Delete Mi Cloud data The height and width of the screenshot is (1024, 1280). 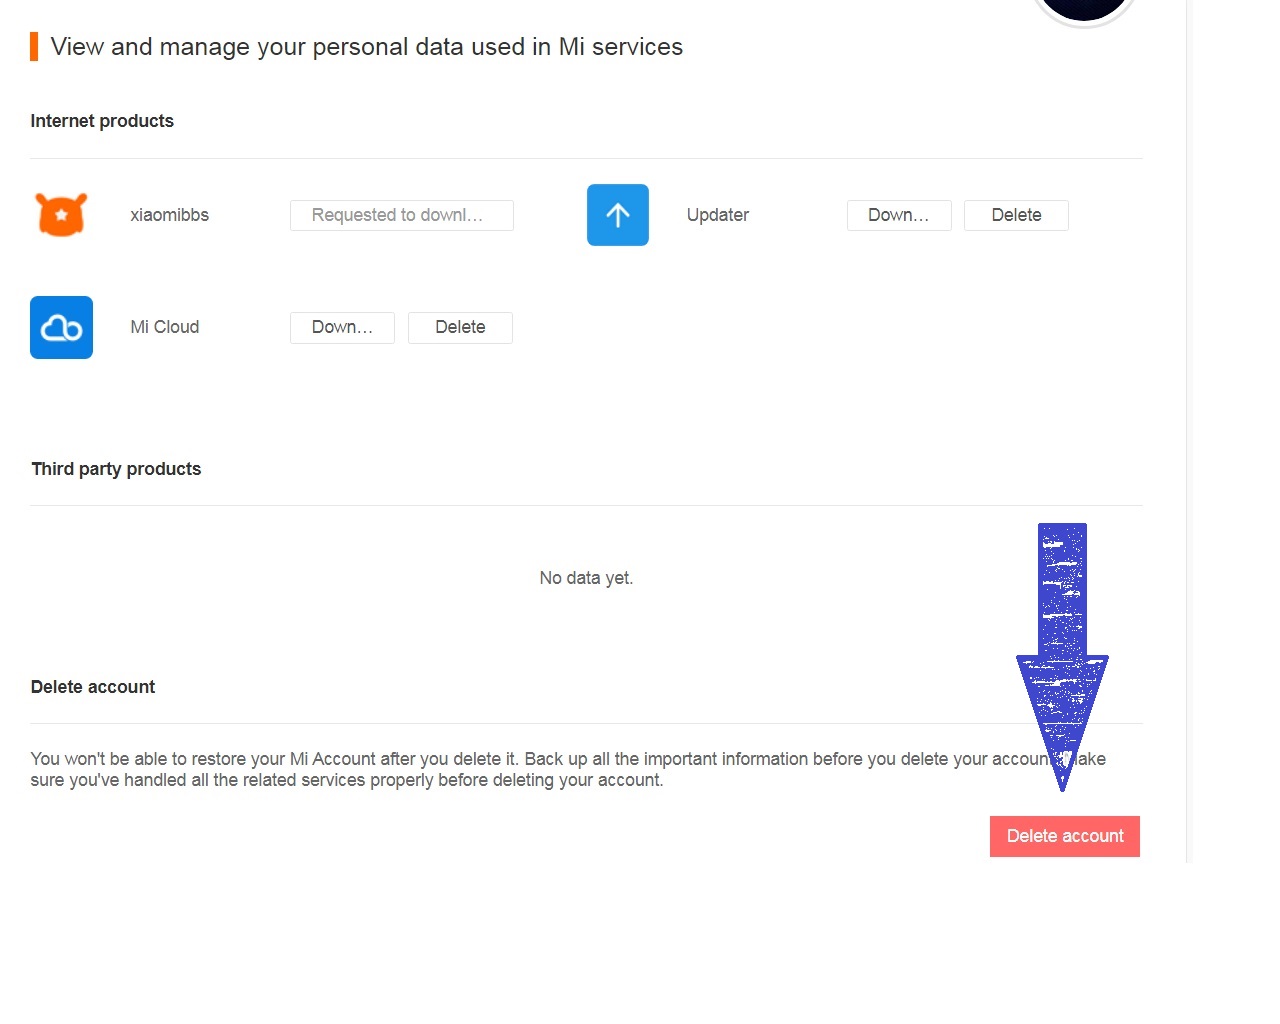click(460, 328)
